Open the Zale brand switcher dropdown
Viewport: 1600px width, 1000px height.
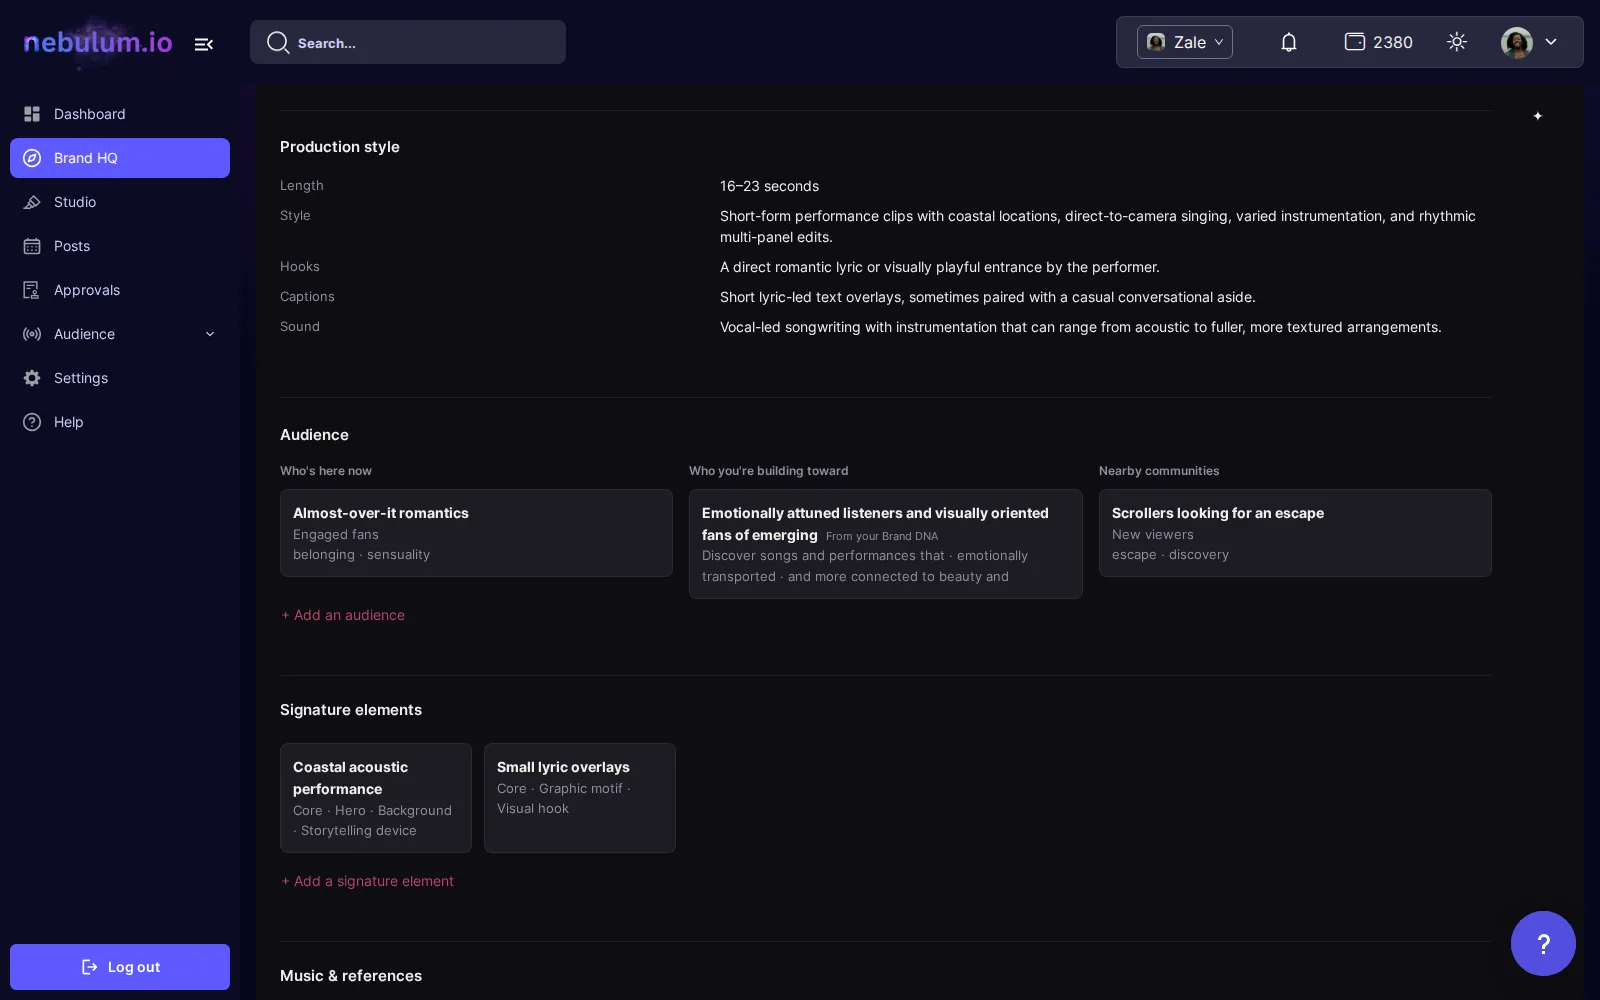[x=1185, y=42]
